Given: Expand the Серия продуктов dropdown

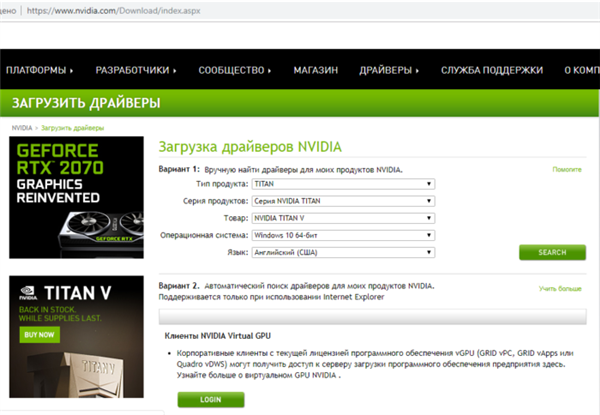Looking at the screenshot, I should (x=343, y=201).
